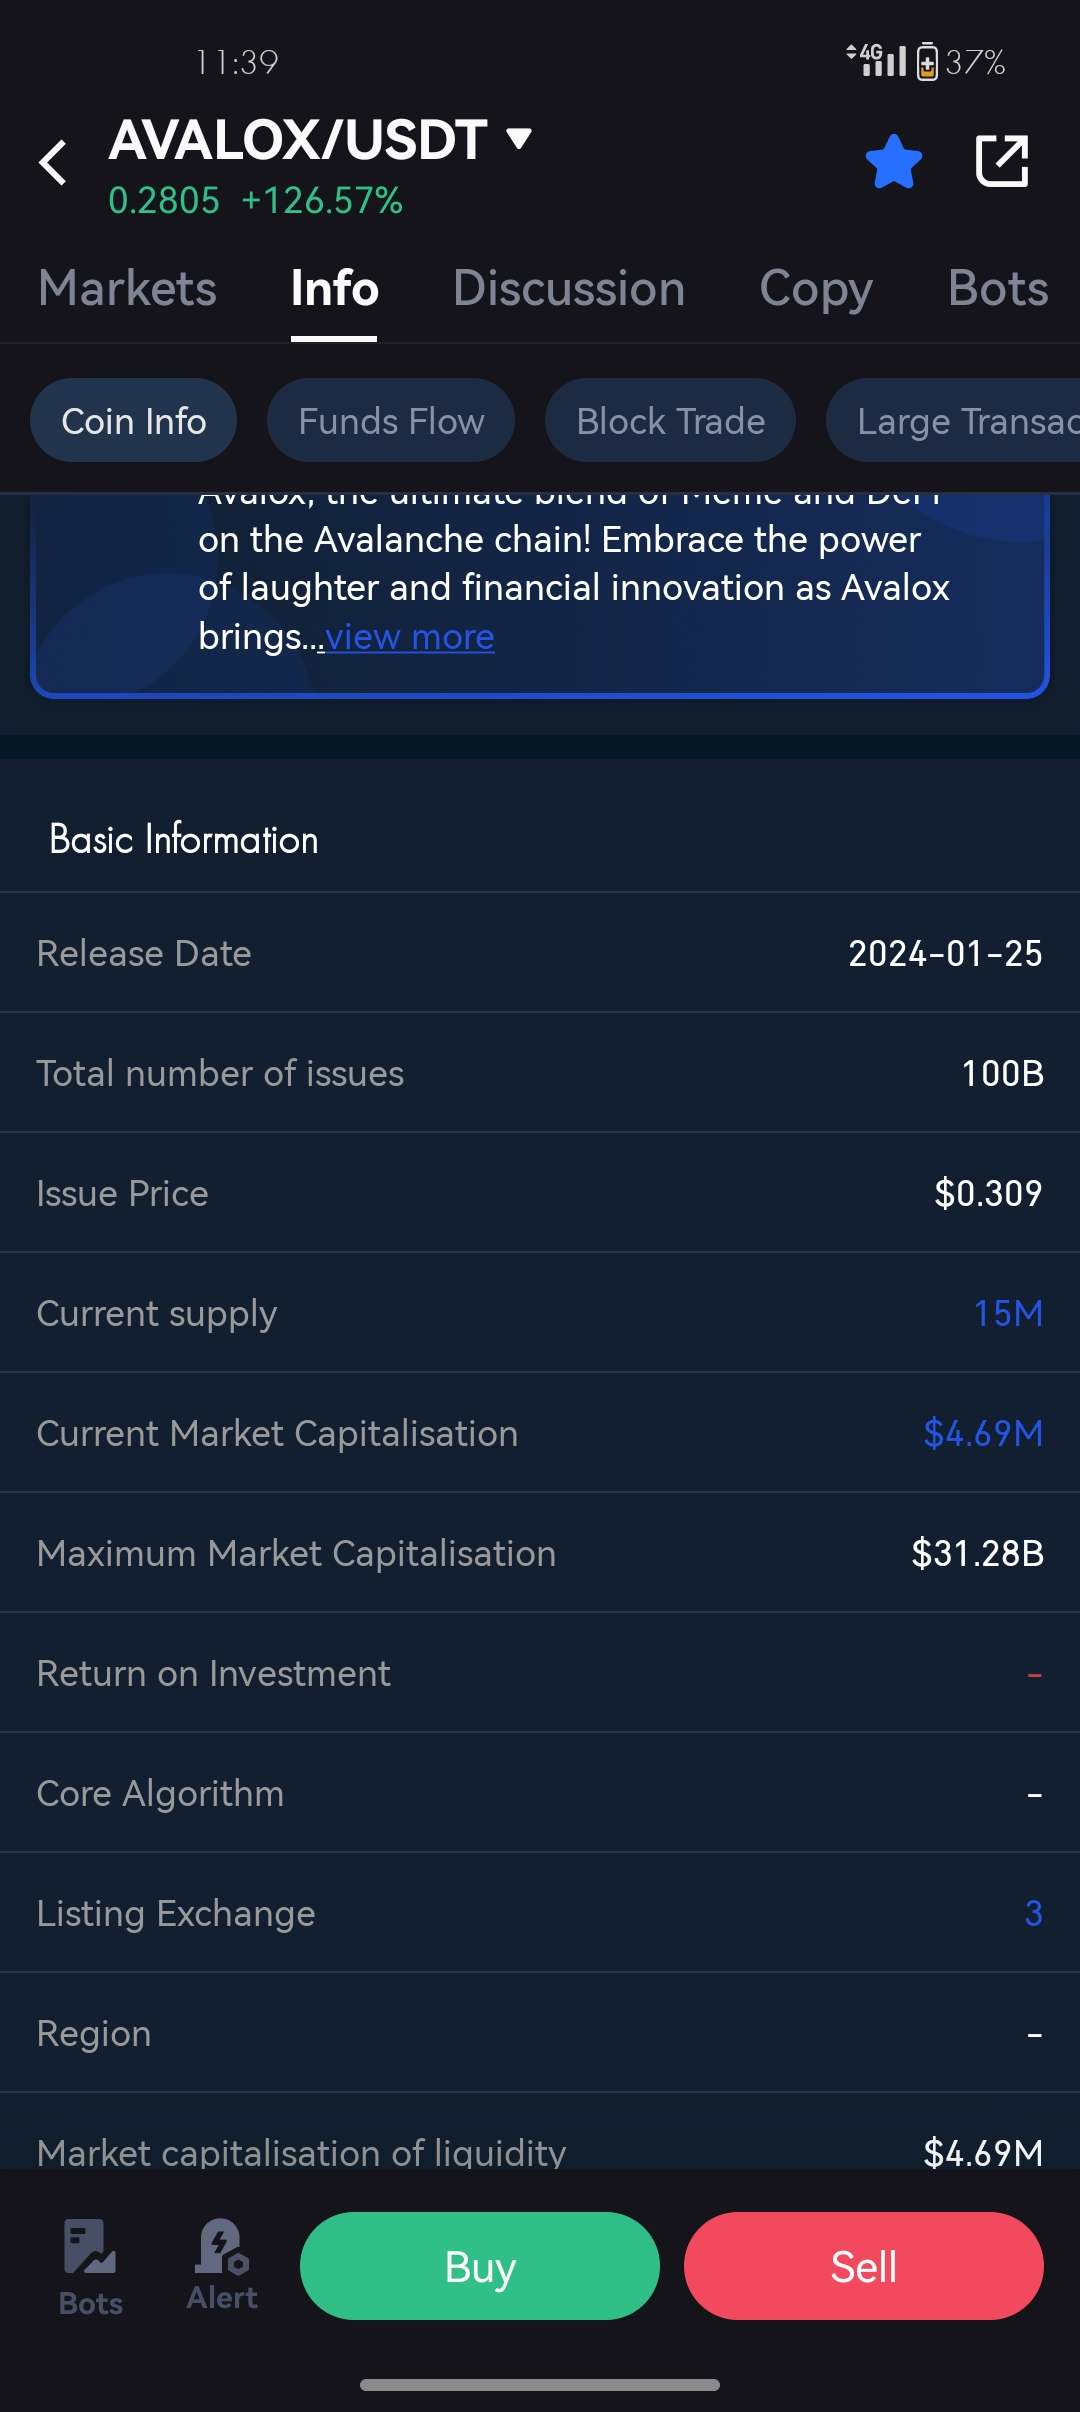This screenshot has height=2412, width=1080.
Task: Open the Copy tab
Action: pyautogui.click(x=816, y=289)
